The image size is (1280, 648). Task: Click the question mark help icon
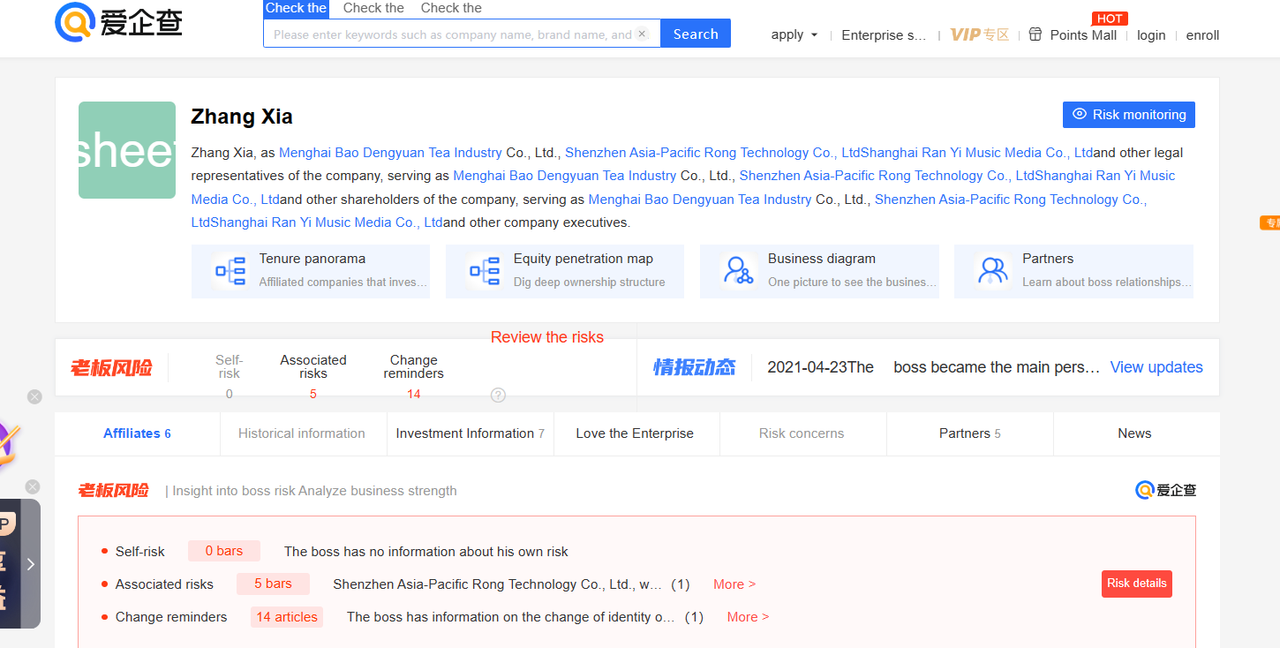(x=498, y=395)
